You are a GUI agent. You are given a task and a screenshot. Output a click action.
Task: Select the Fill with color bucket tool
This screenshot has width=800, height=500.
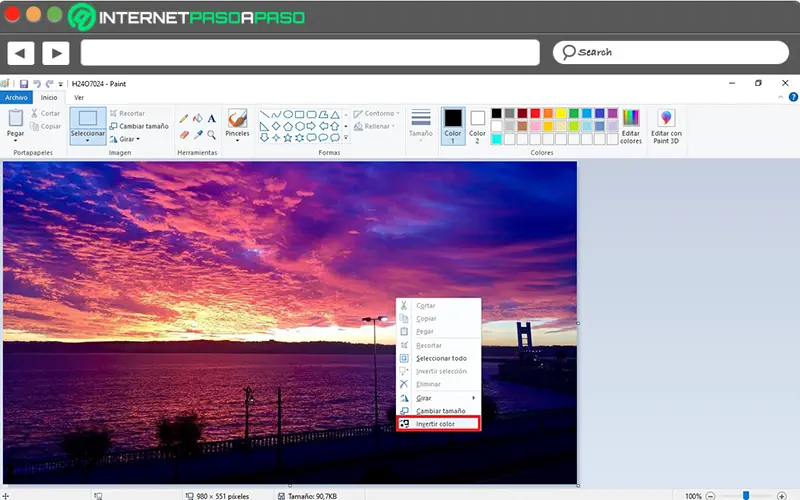tap(198, 119)
